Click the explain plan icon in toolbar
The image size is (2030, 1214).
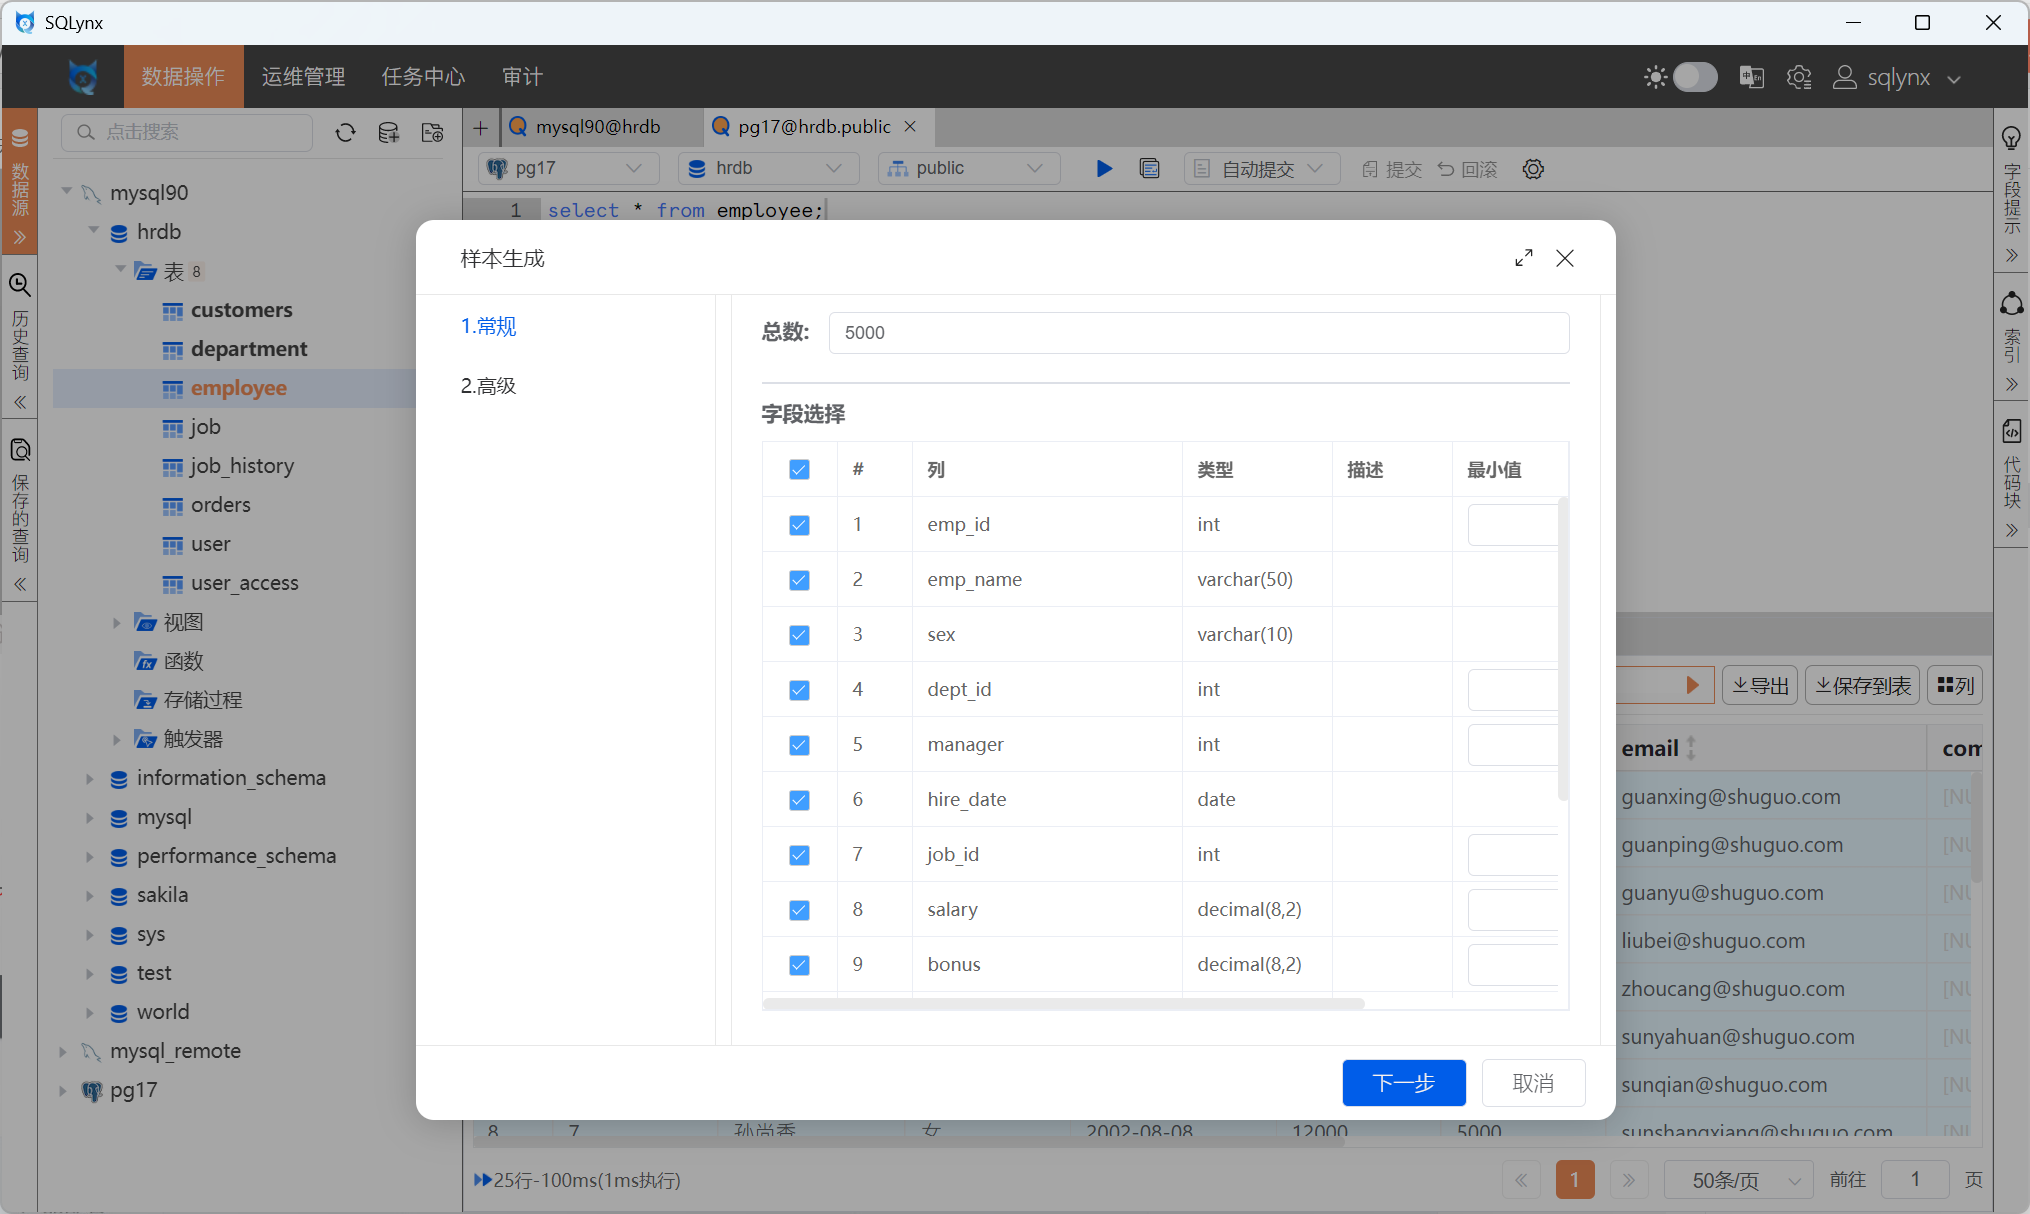click(1150, 169)
